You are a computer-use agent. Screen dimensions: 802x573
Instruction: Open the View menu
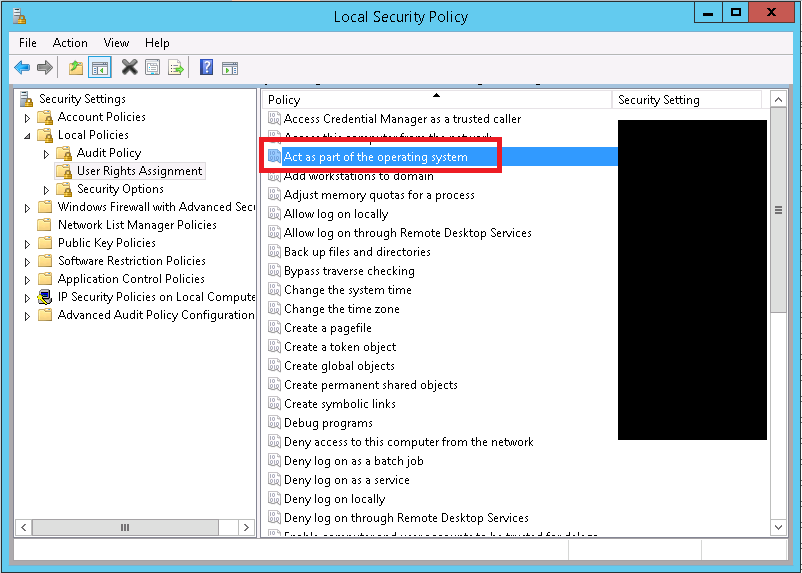(116, 43)
